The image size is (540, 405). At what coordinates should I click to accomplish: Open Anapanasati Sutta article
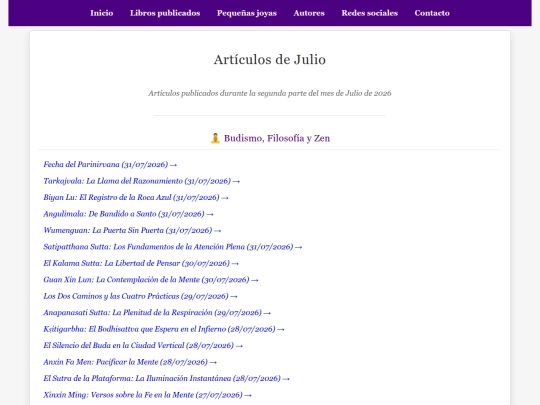tap(157, 313)
